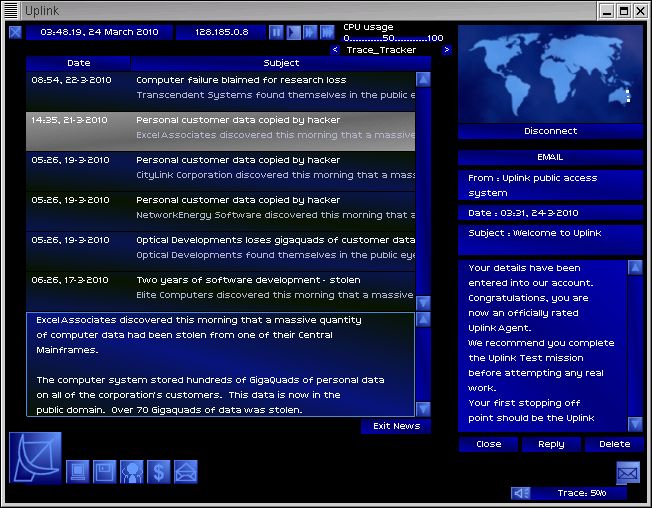Toggle the trace beep speaker icon
The image size is (652, 508).
(521, 493)
